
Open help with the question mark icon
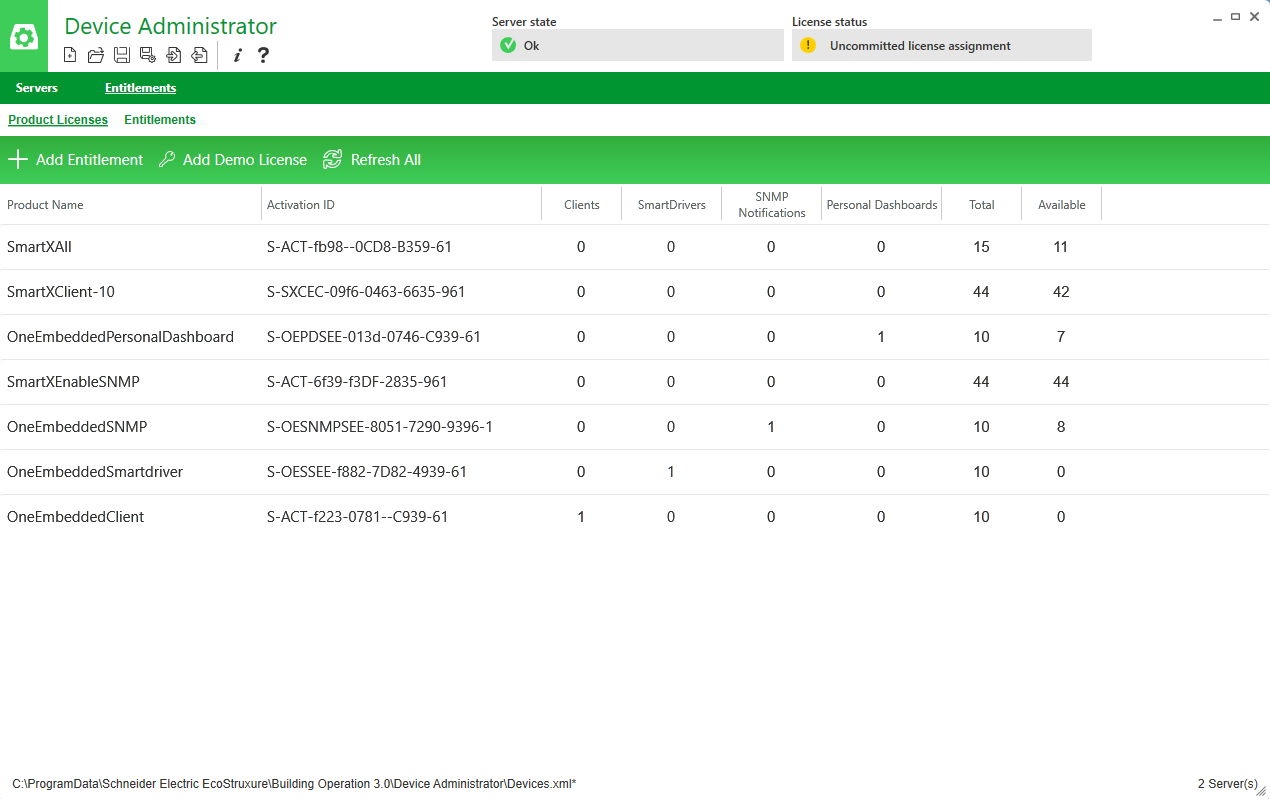263,55
